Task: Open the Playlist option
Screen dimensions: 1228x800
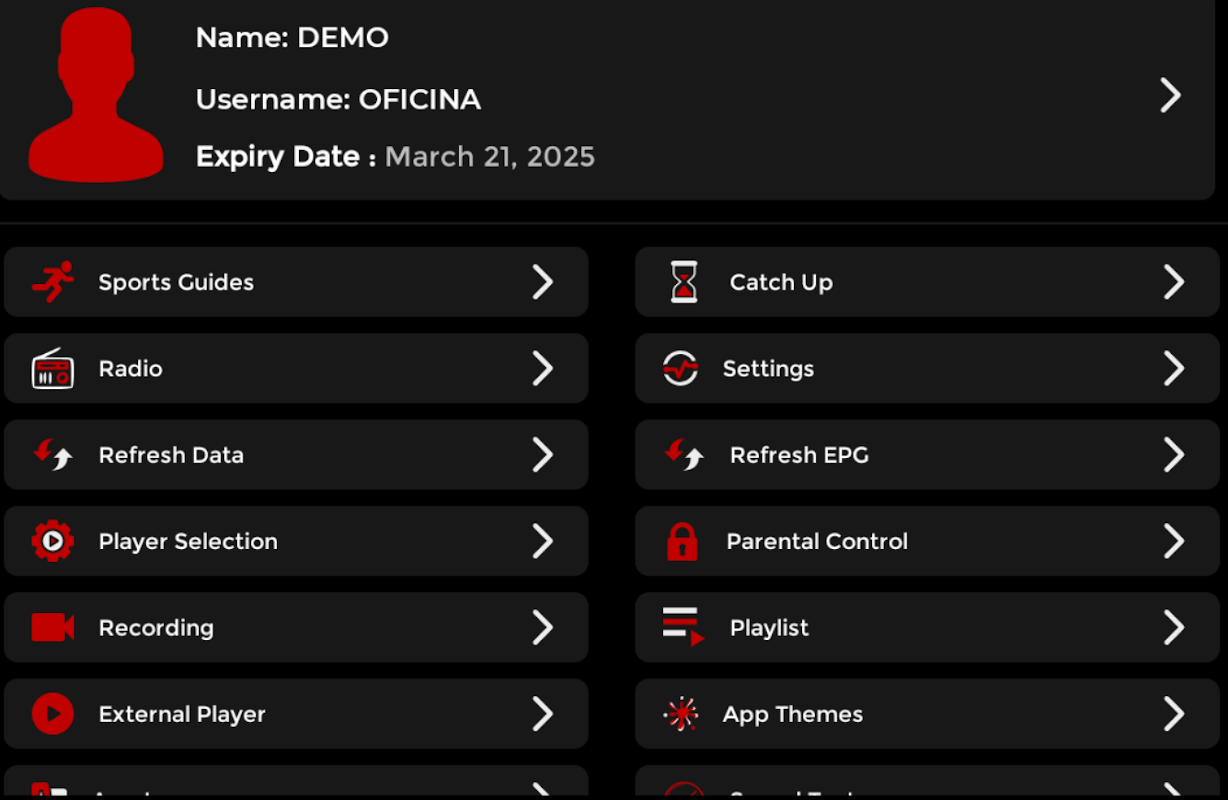Action: (x=769, y=628)
